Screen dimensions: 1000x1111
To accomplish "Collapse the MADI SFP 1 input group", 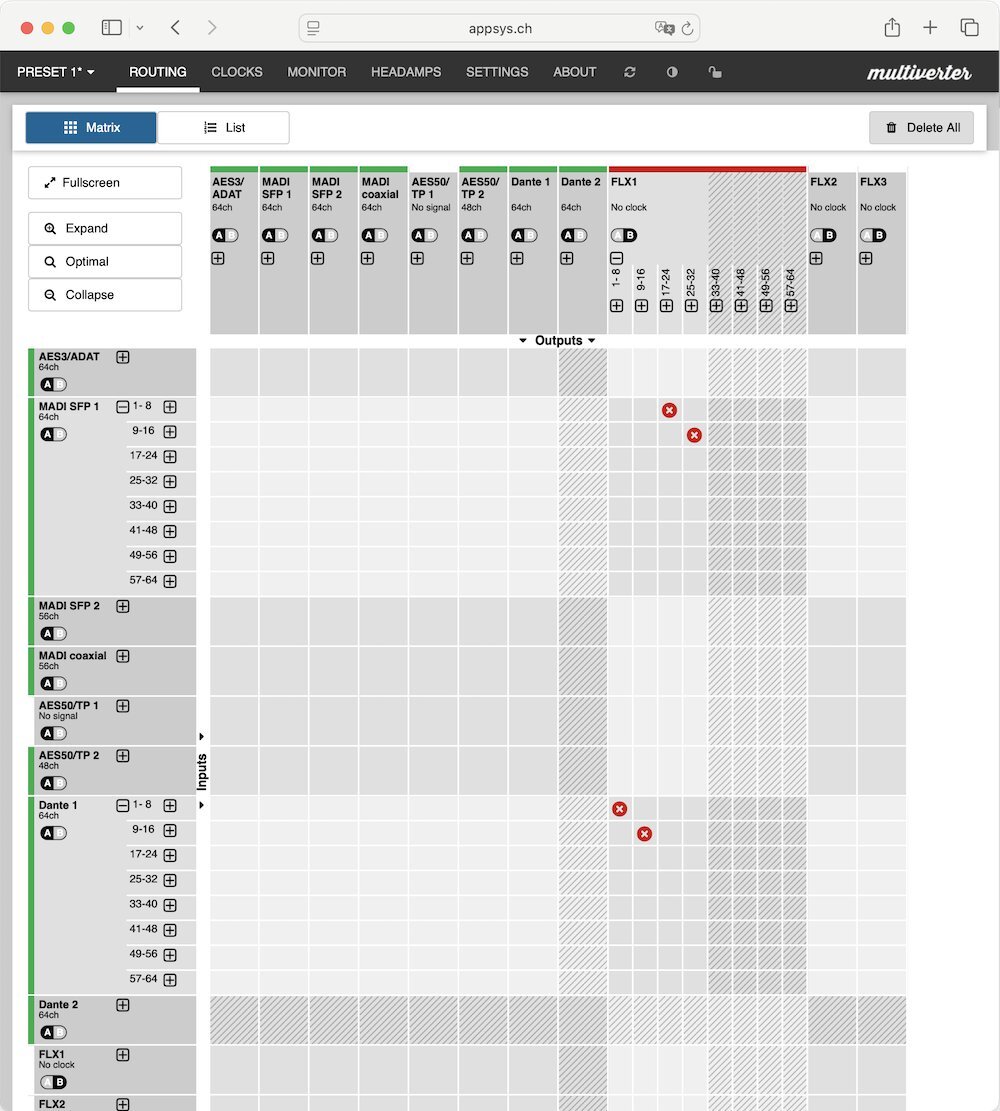I will [123, 407].
